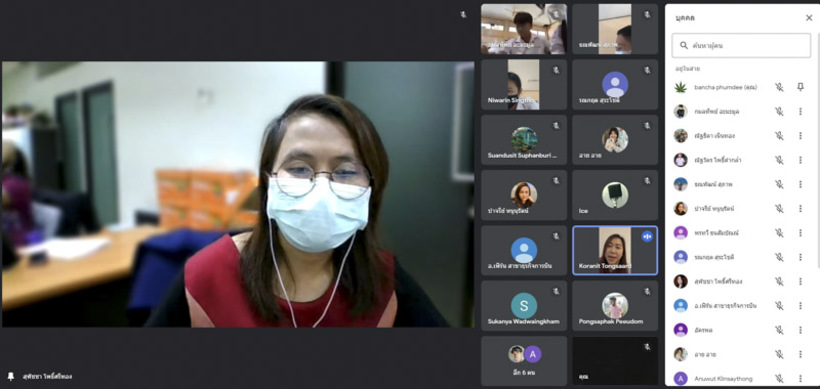Open the Sukanya Wadwaingkham tile

(523, 306)
